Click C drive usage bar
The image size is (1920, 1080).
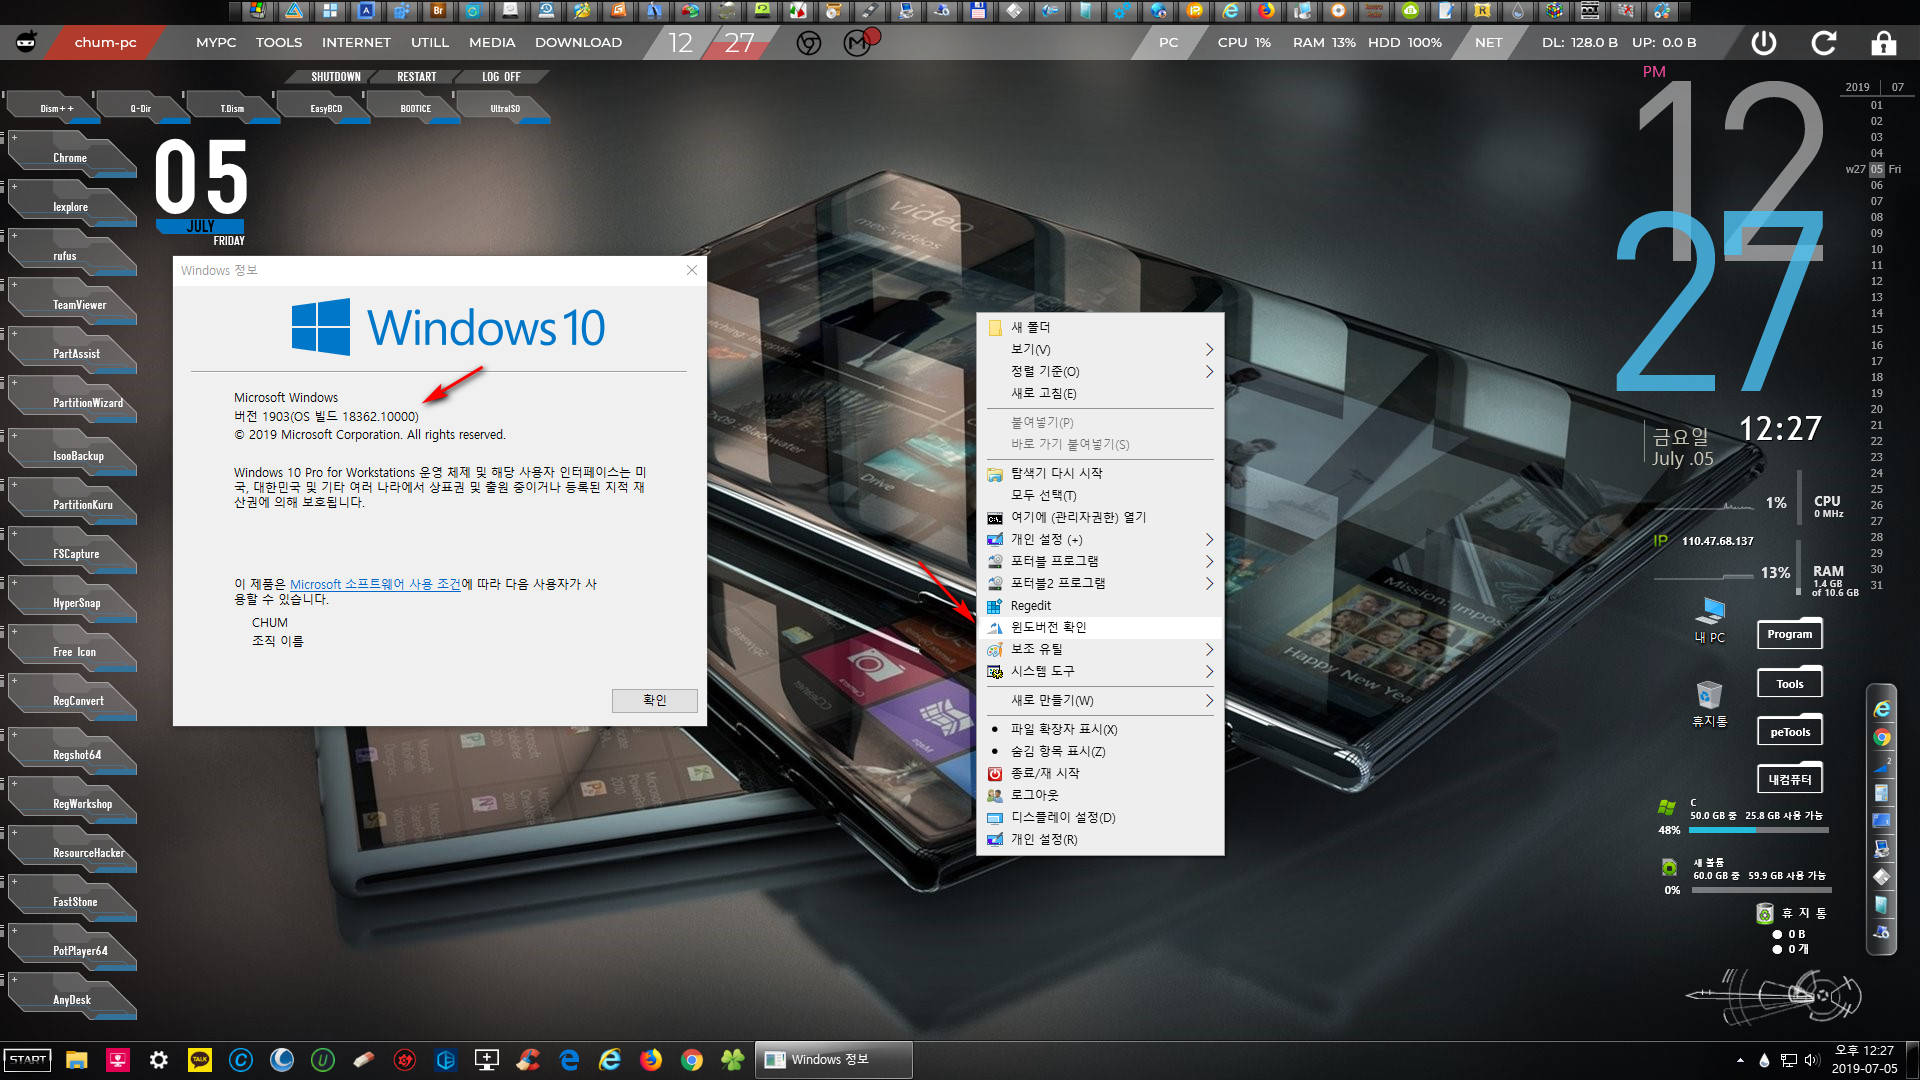coord(1759,830)
